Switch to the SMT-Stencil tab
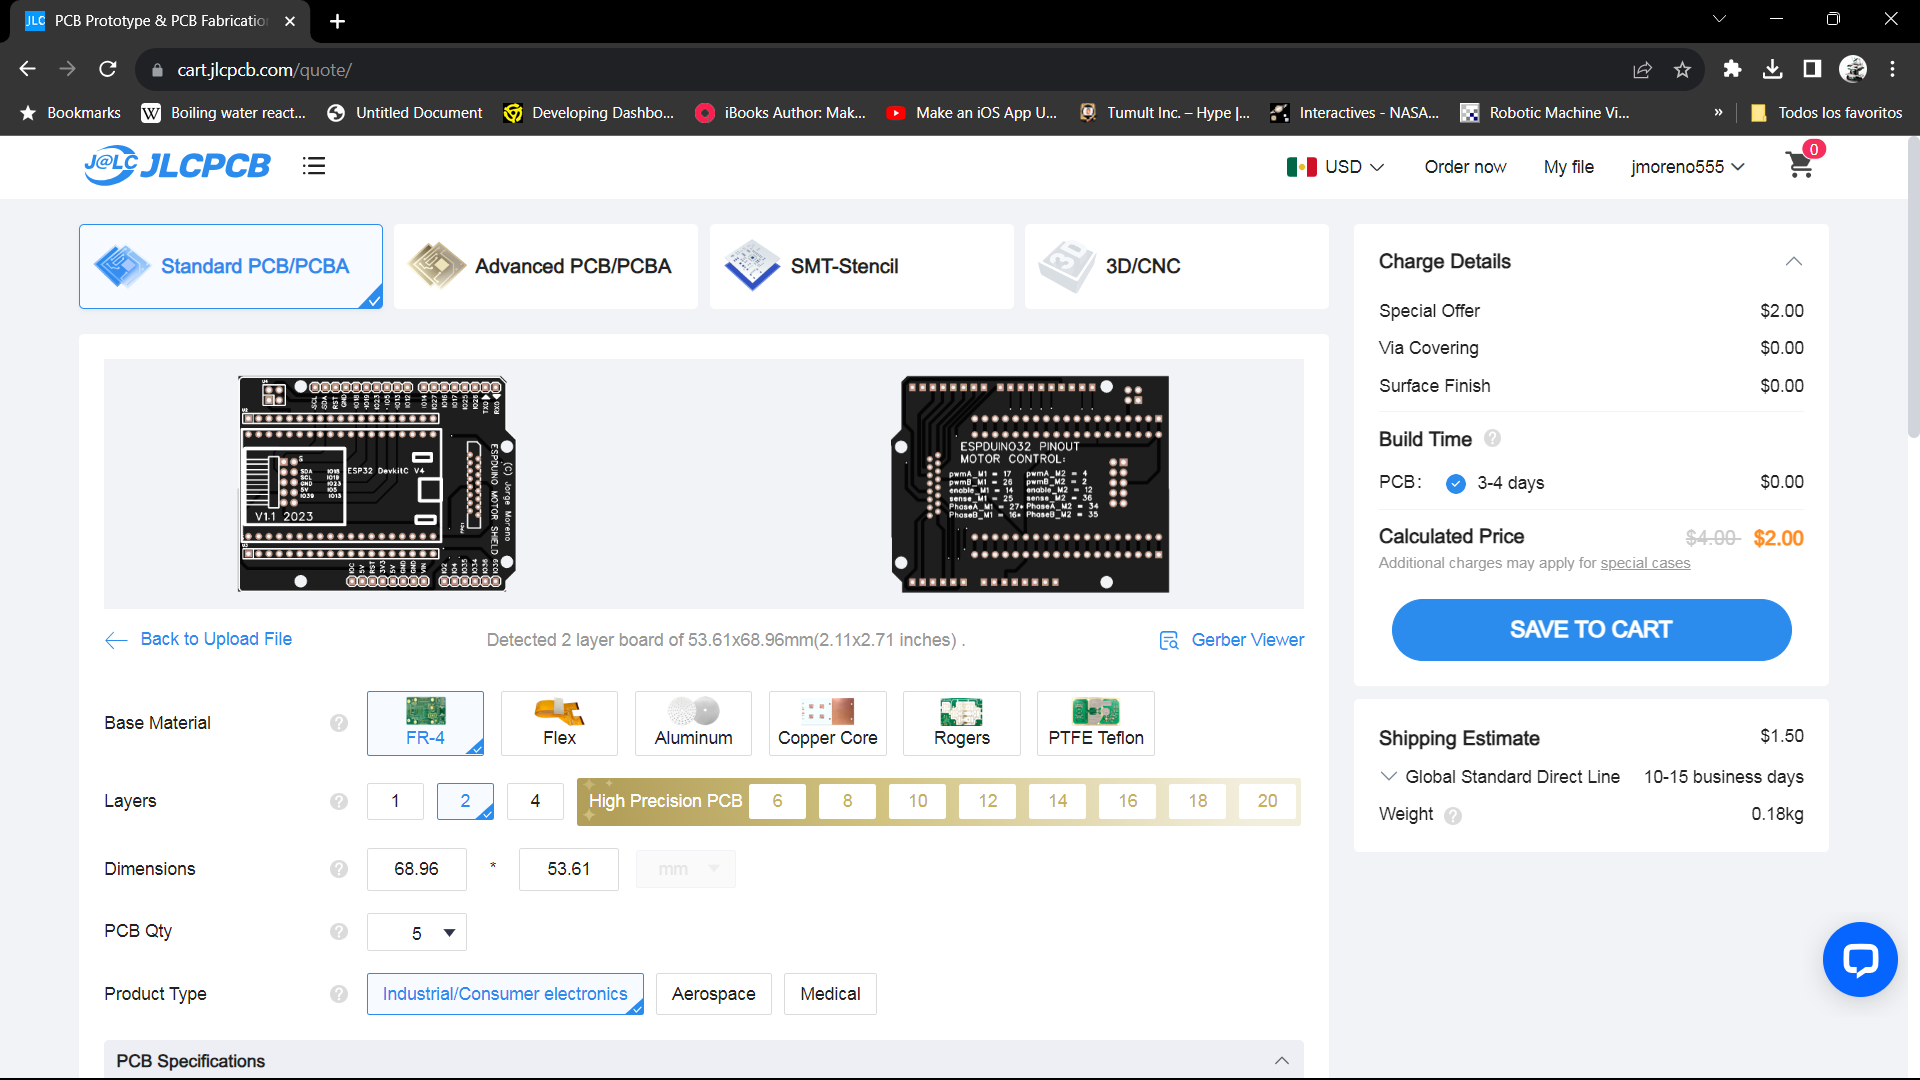Screen dimensions: 1920x1080 point(861,266)
